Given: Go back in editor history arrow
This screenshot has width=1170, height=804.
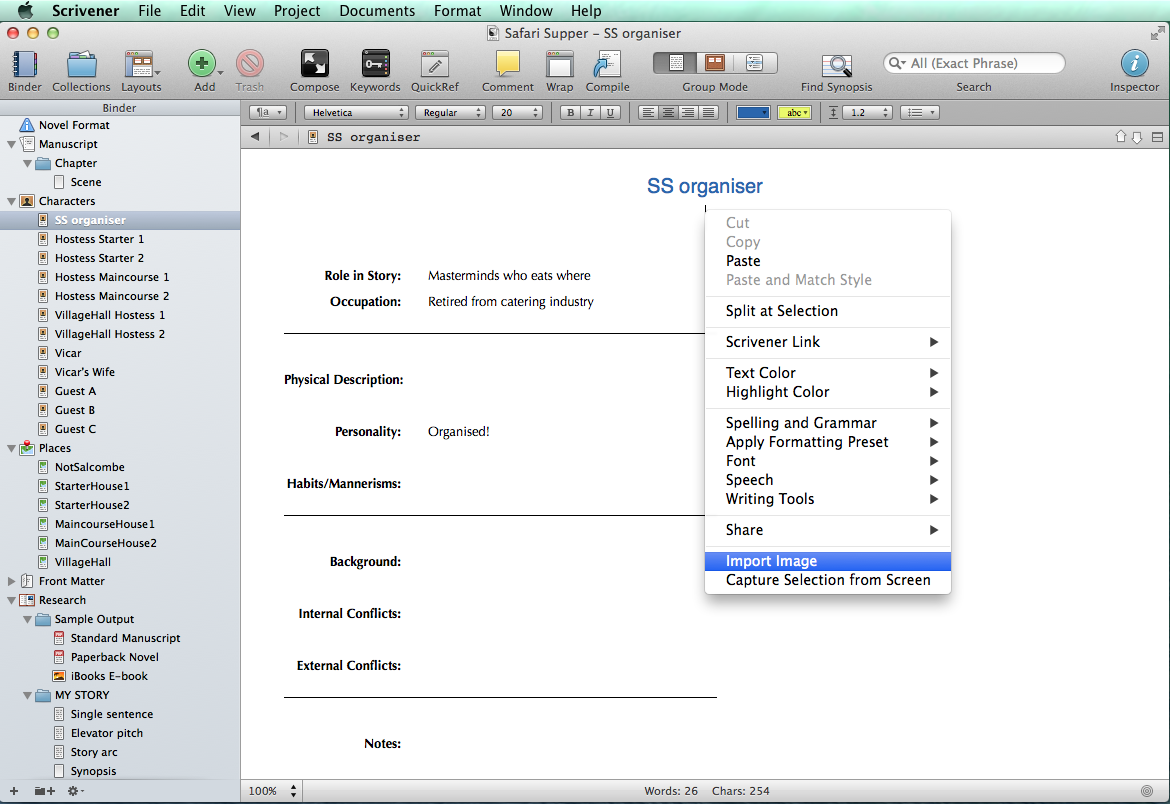Looking at the screenshot, I should [x=255, y=137].
